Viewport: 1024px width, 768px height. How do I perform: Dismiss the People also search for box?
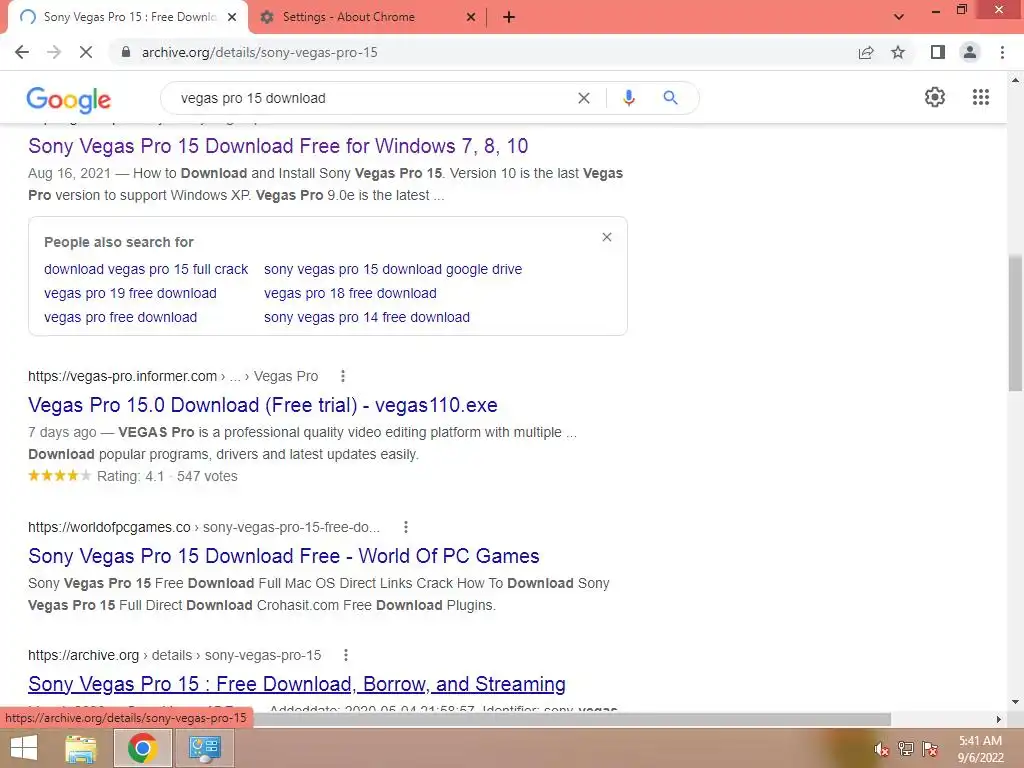point(607,237)
